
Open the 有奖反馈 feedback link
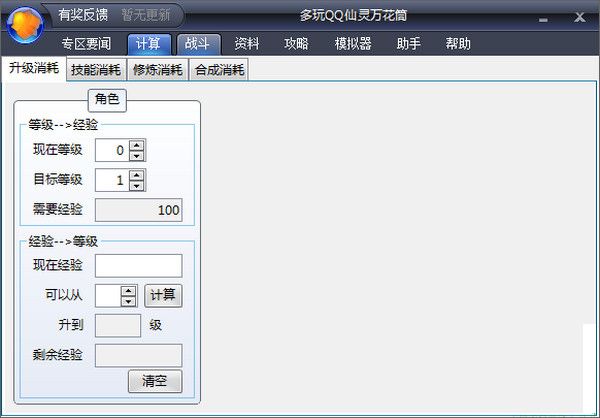click(83, 15)
